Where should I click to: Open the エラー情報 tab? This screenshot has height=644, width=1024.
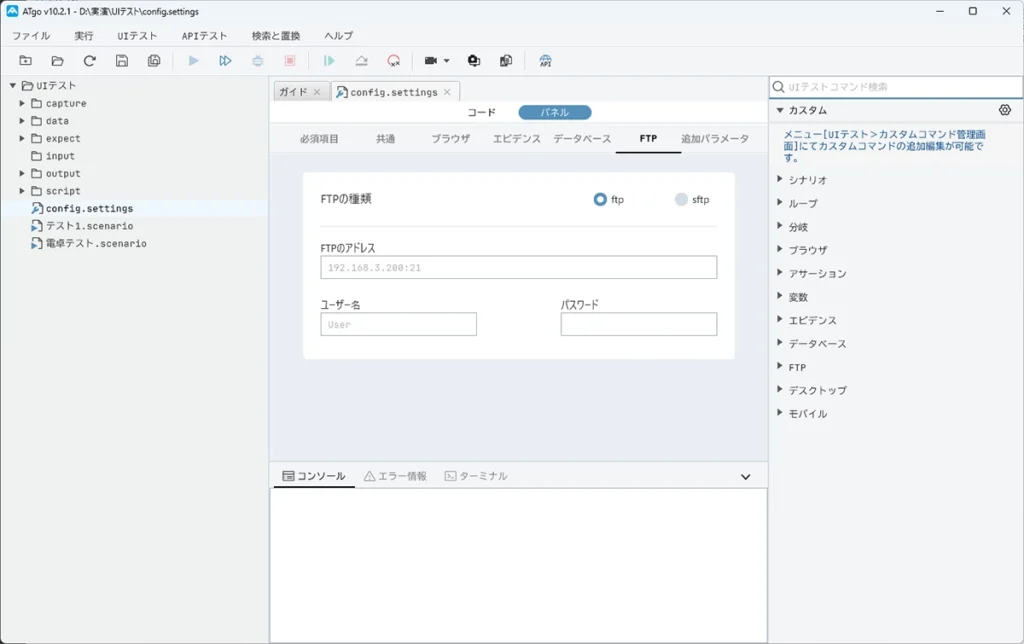(395, 476)
